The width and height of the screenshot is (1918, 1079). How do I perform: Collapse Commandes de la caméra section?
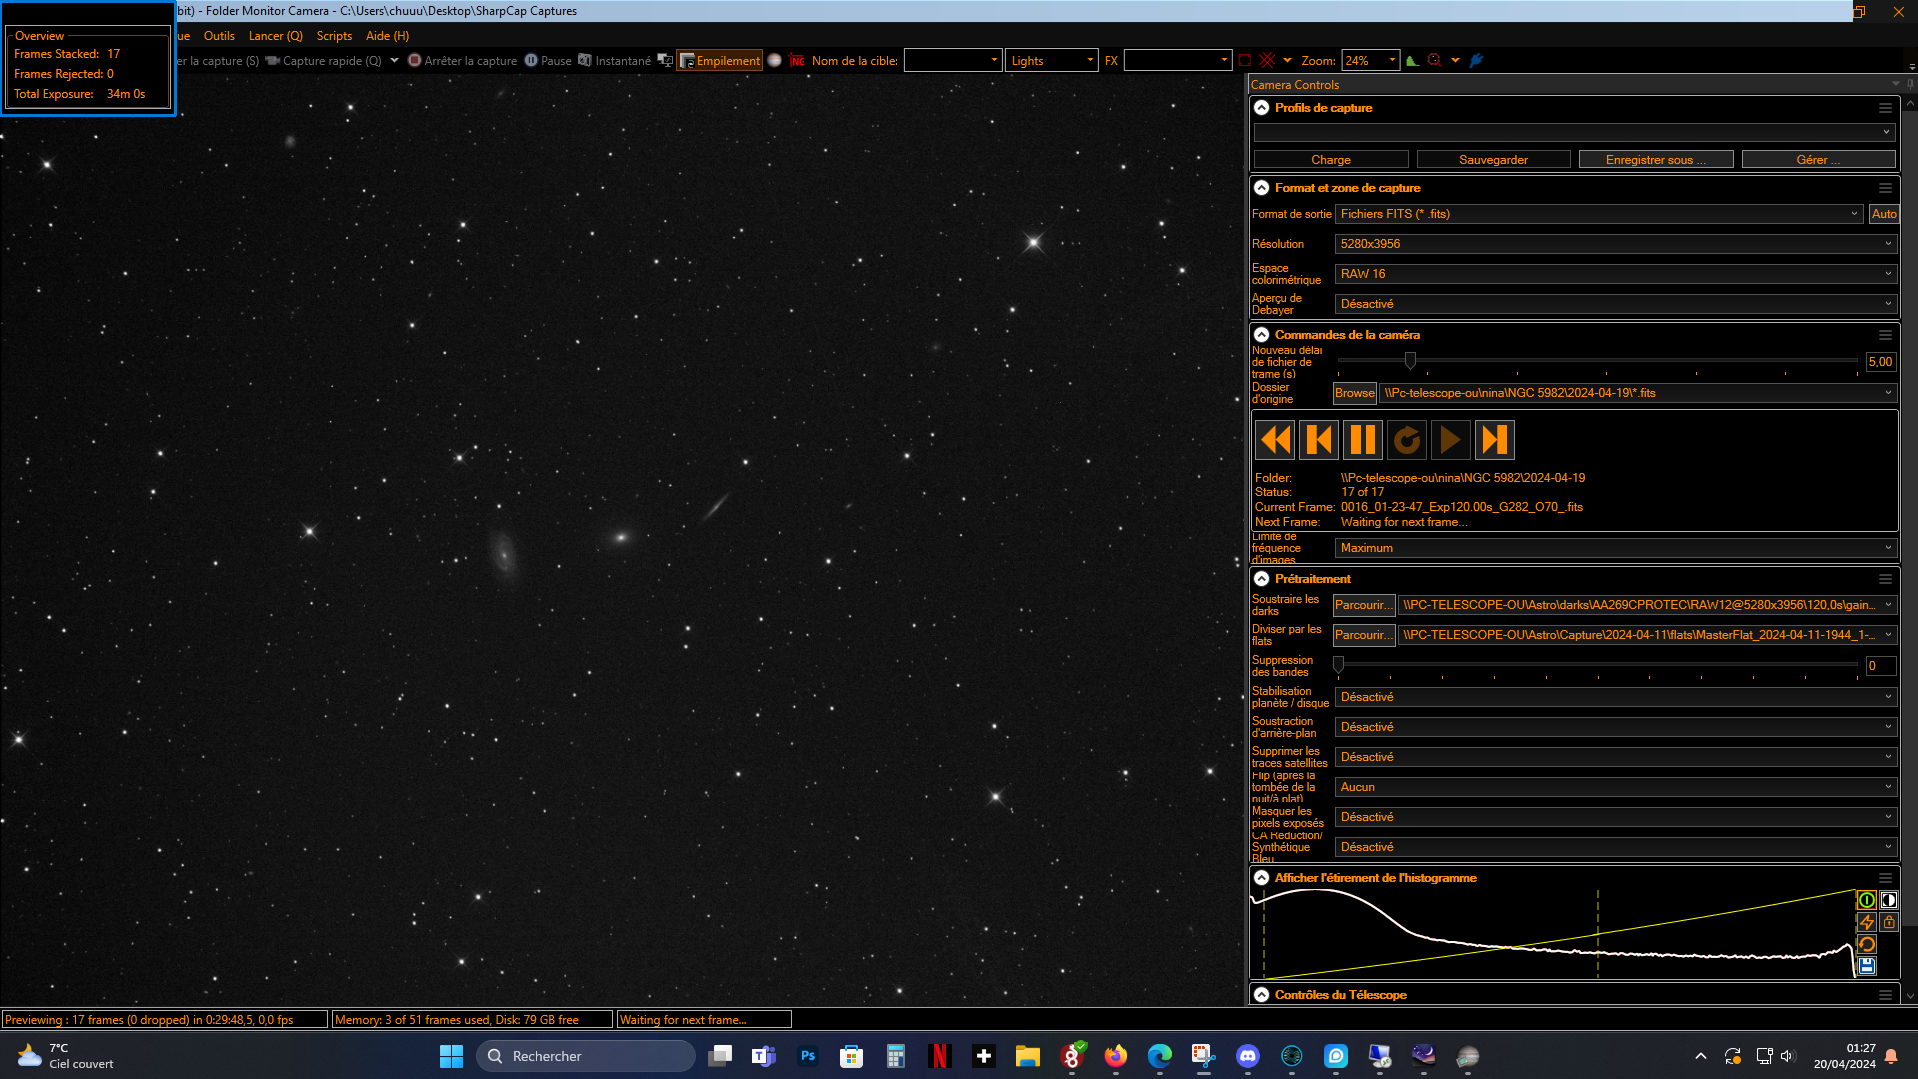[1262, 335]
